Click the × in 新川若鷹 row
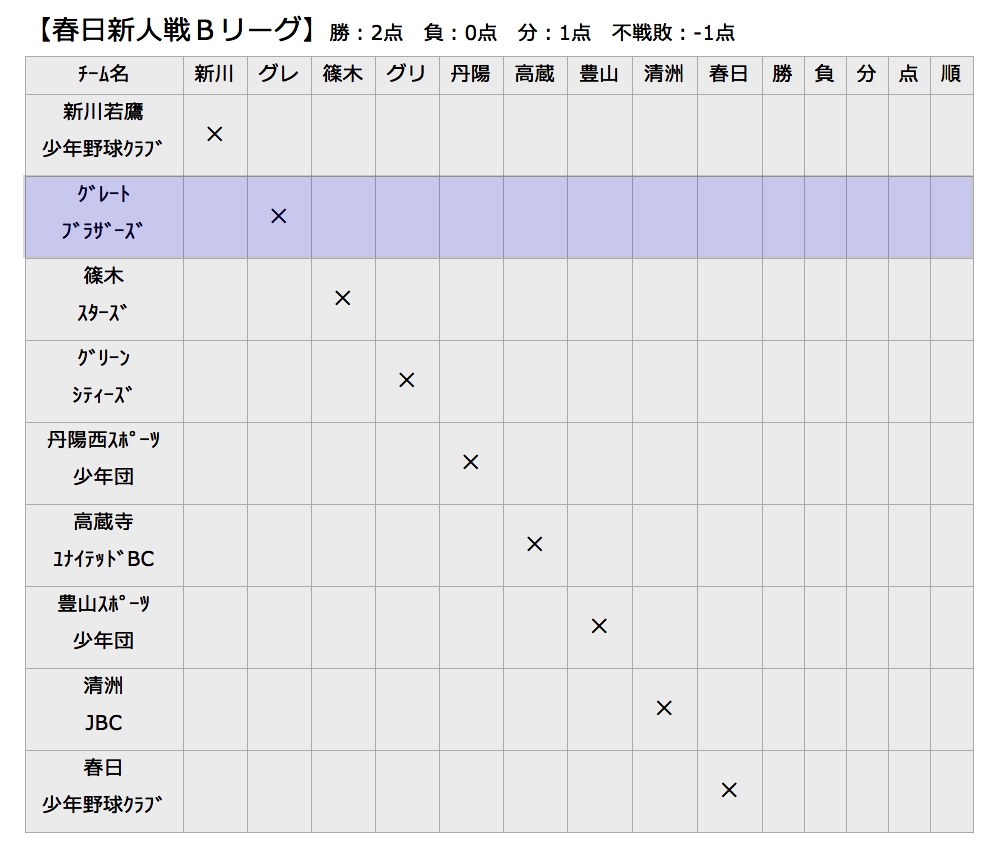Image resolution: width=1000 pixels, height=862 pixels. (215, 135)
